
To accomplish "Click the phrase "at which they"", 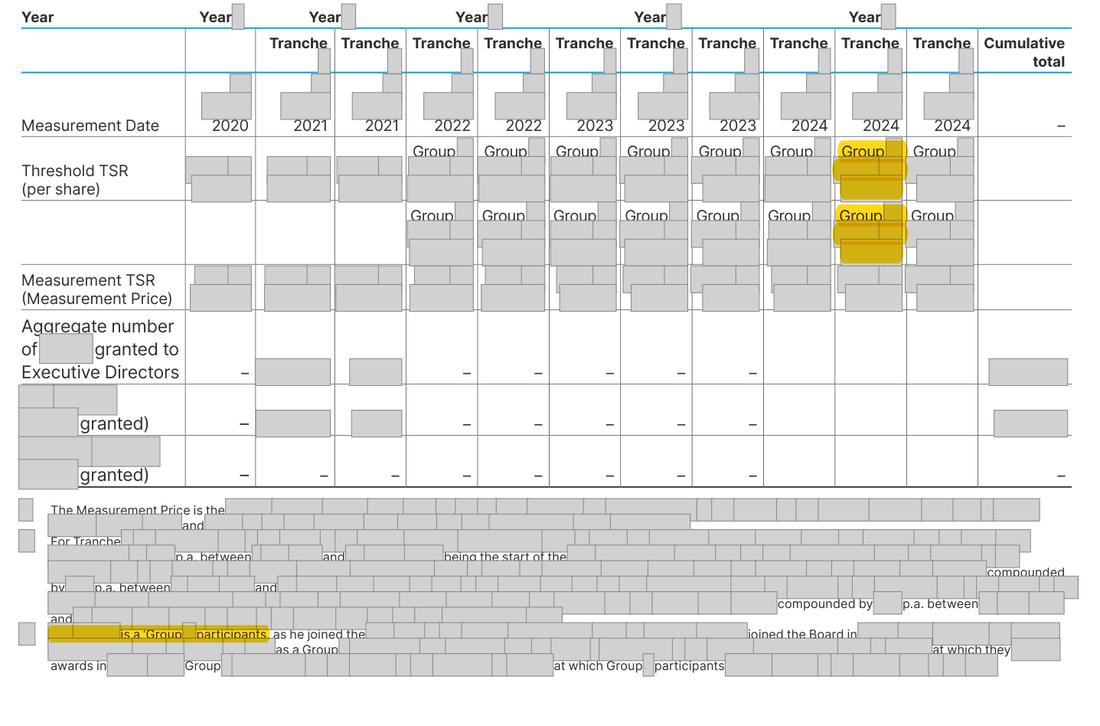I will (x=971, y=650).
